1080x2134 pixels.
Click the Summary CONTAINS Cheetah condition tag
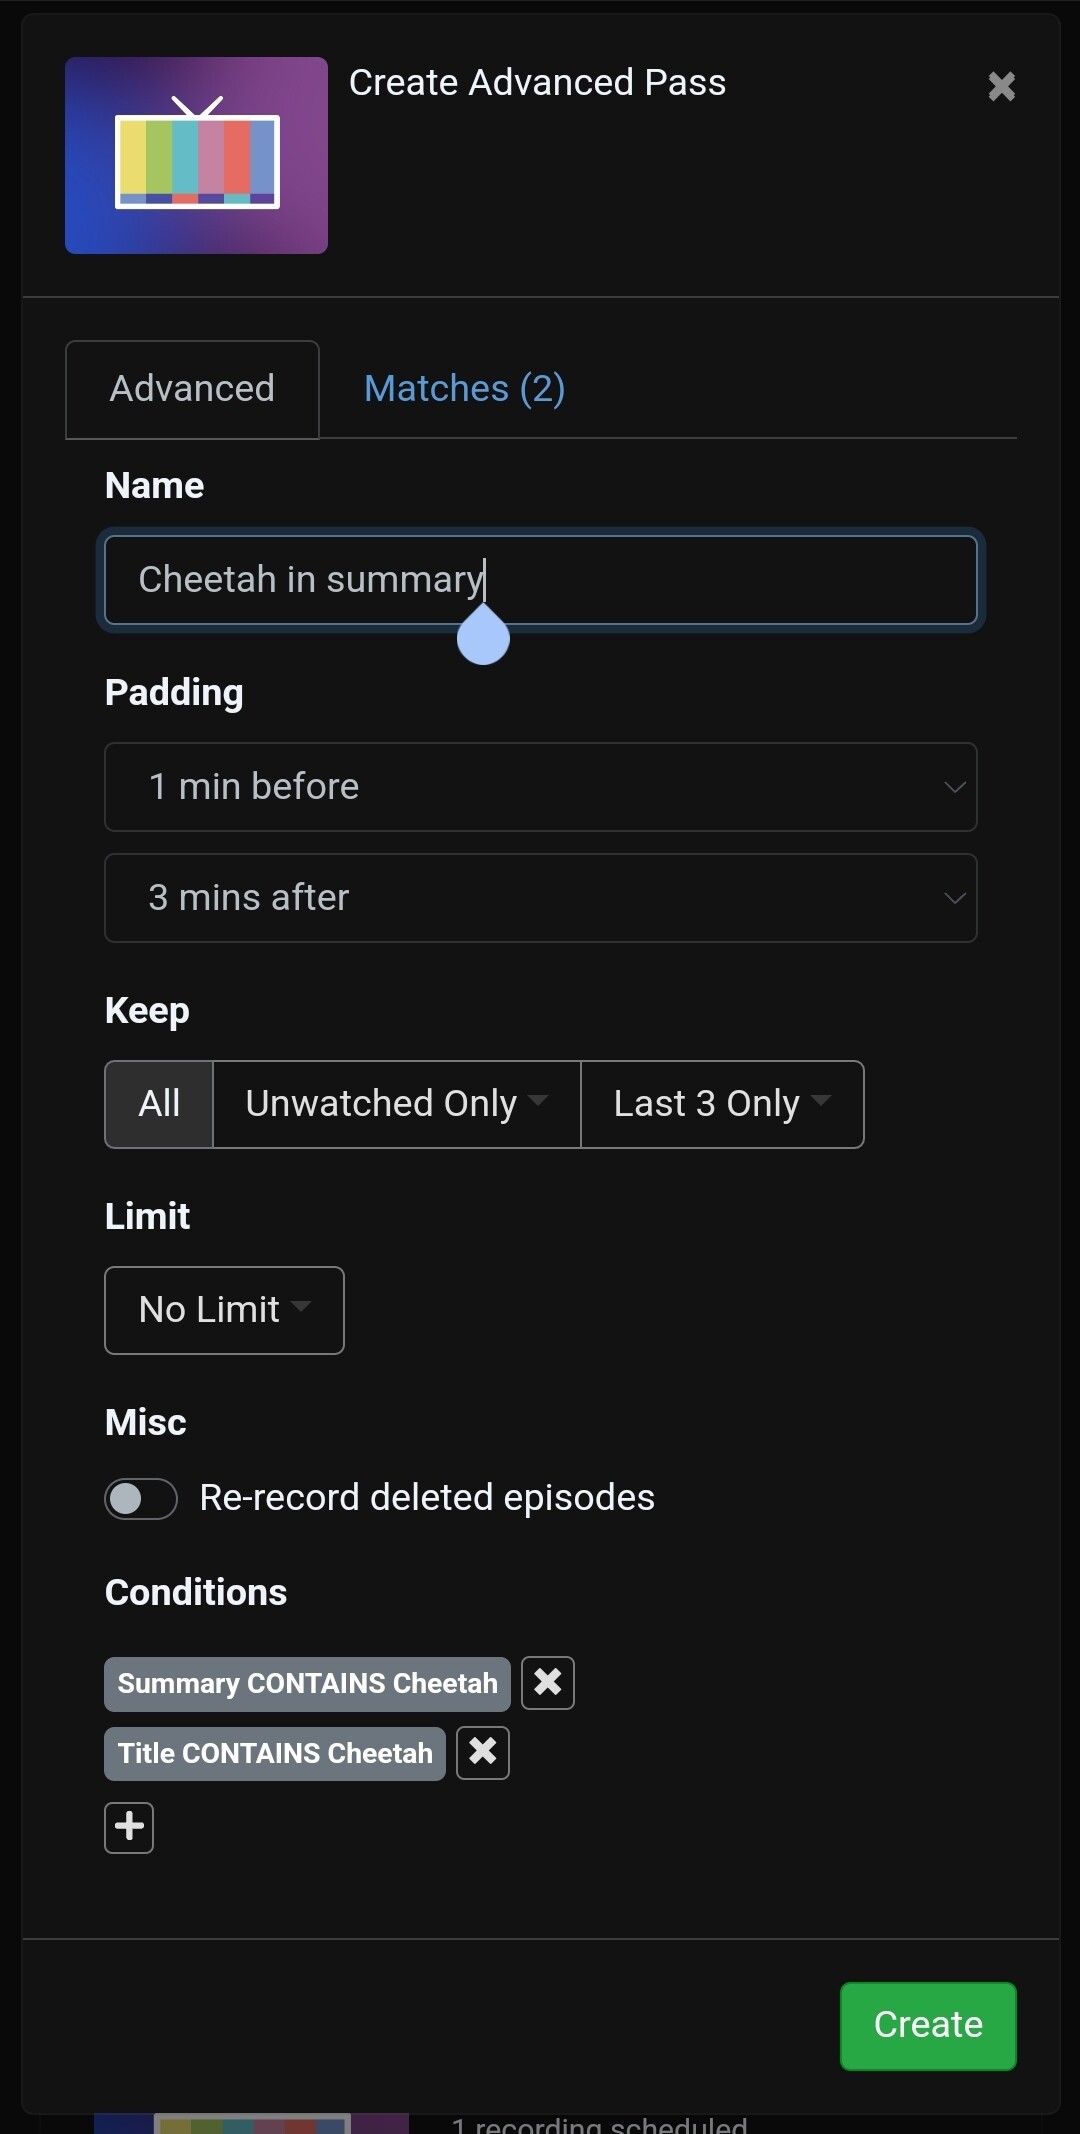[x=307, y=1684]
